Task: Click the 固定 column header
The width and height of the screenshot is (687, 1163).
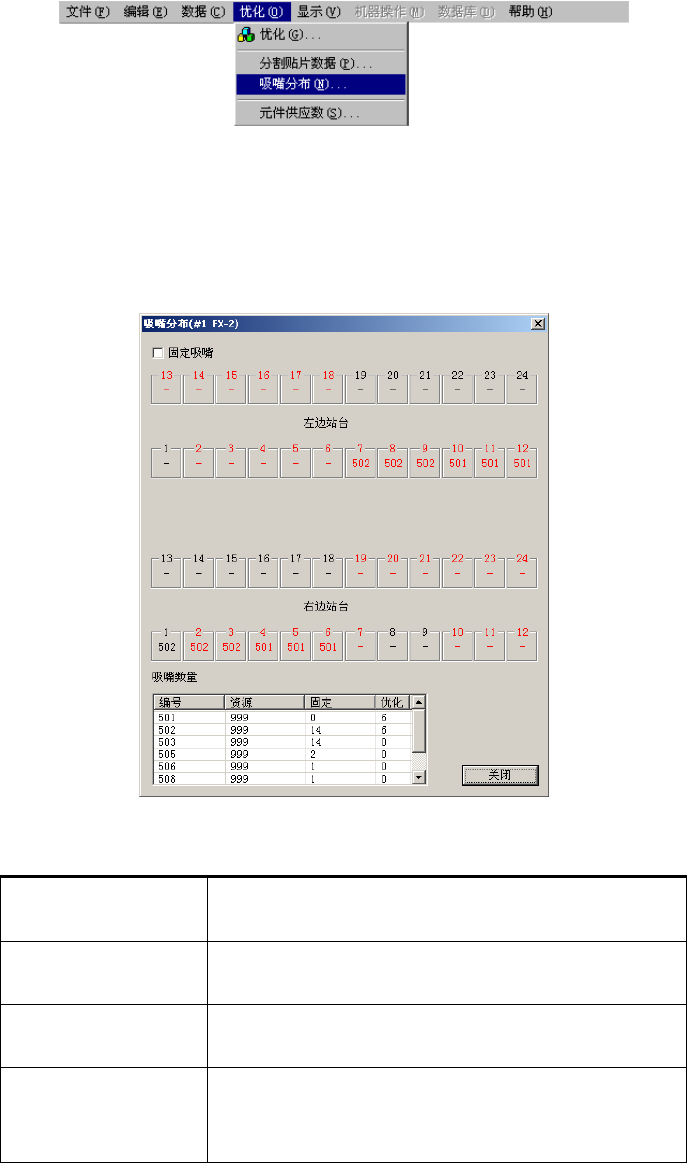Action: pos(341,702)
